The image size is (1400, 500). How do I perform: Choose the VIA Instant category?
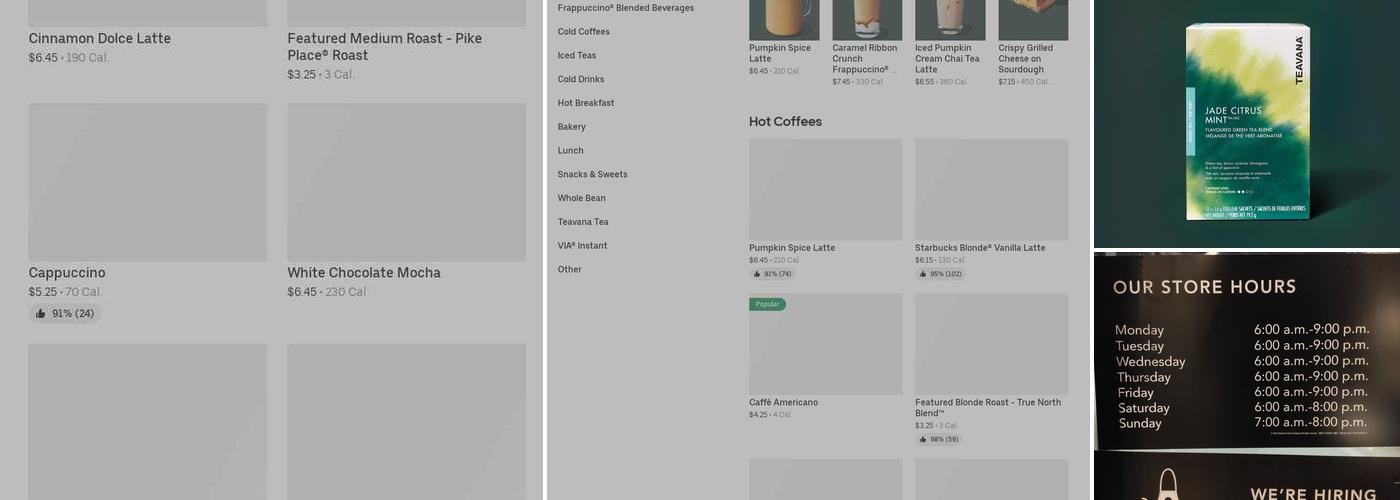click(582, 246)
